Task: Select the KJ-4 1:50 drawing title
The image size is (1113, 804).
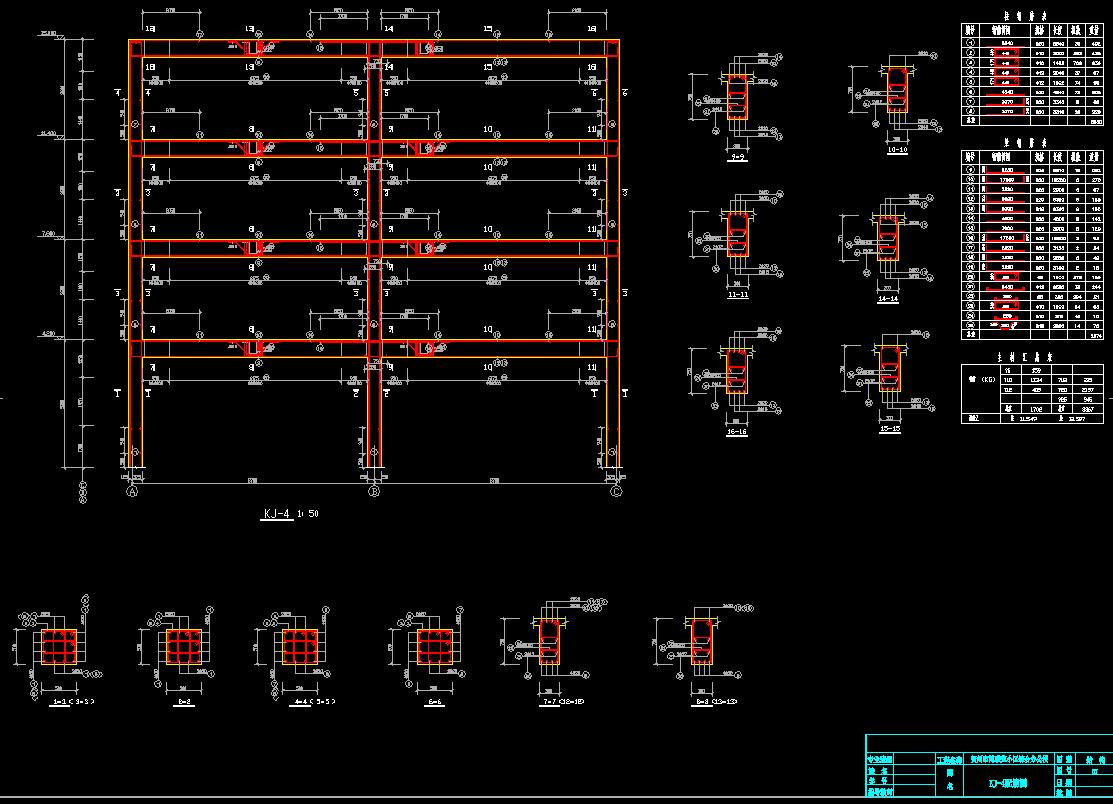Action: 290,514
